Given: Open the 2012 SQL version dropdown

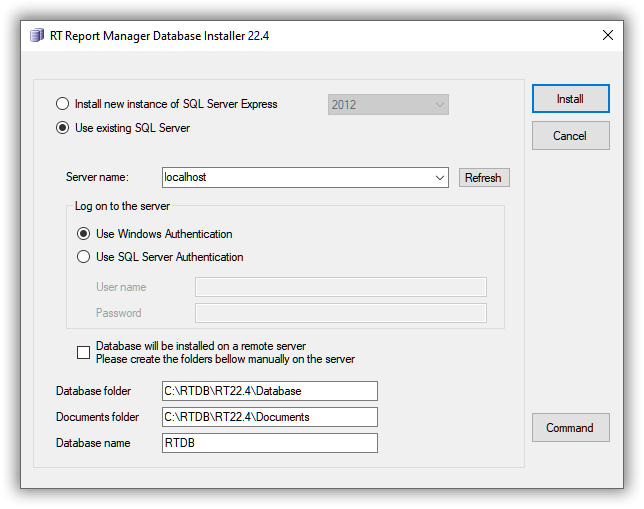Looking at the screenshot, I should point(388,105).
